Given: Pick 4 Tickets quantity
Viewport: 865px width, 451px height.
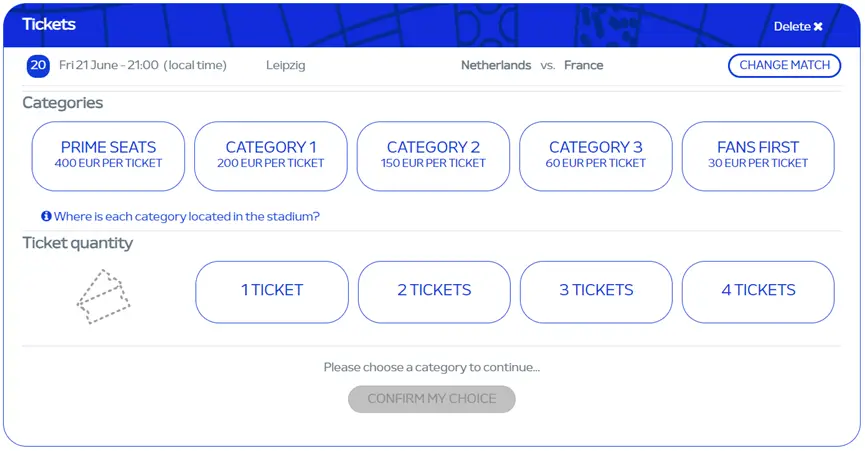Looking at the screenshot, I should [758, 292].
